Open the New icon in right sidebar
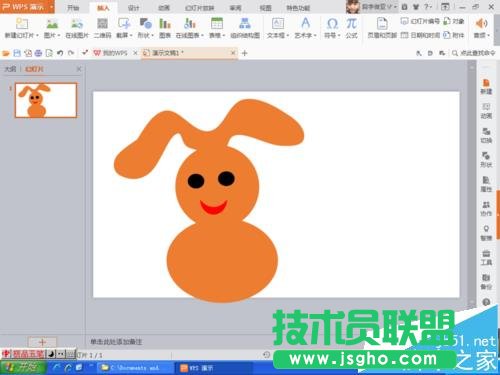Viewport: 500px width, 375px height. click(486, 87)
